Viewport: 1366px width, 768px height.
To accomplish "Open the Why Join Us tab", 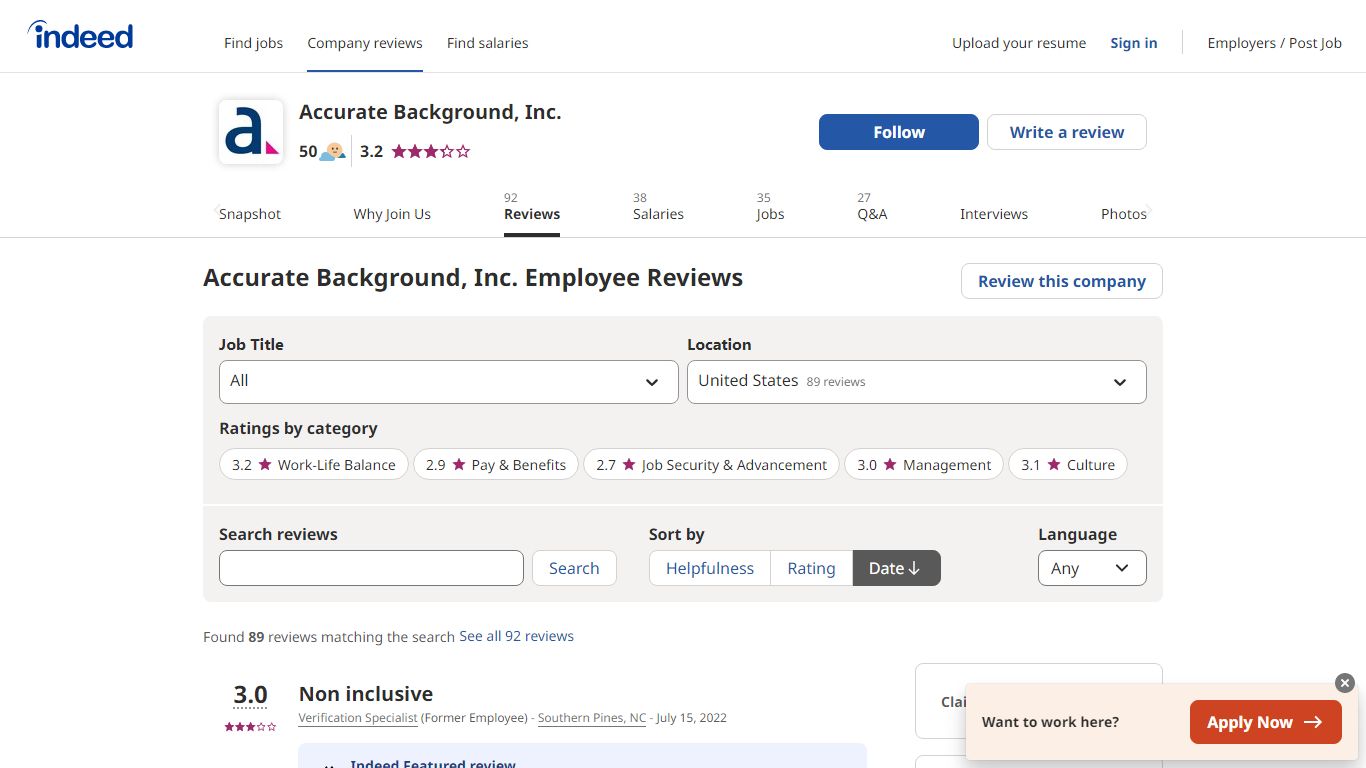I will pyautogui.click(x=392, y=214).
